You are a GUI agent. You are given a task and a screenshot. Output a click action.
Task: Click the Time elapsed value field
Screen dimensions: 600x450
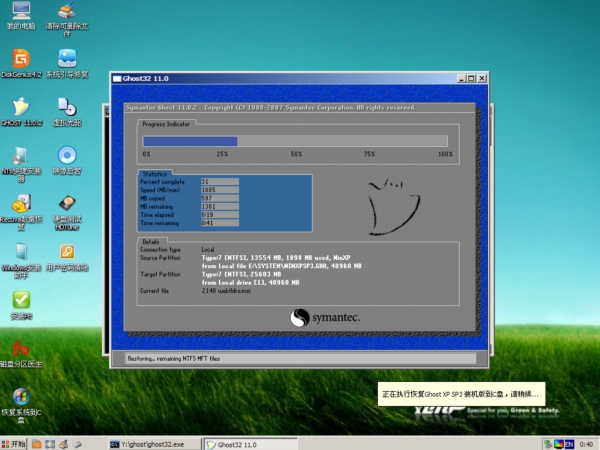pyautogui.click(x=220, y=215)
